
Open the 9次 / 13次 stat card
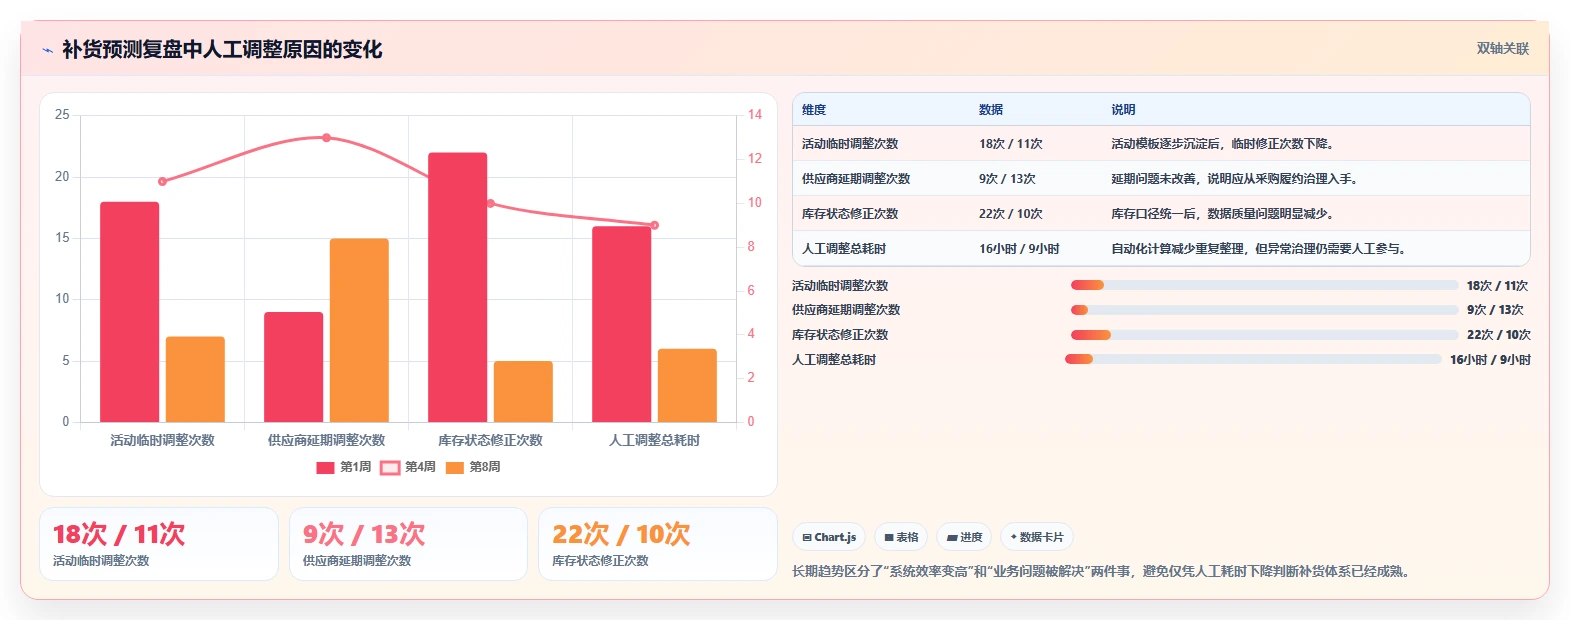[408, 544]
